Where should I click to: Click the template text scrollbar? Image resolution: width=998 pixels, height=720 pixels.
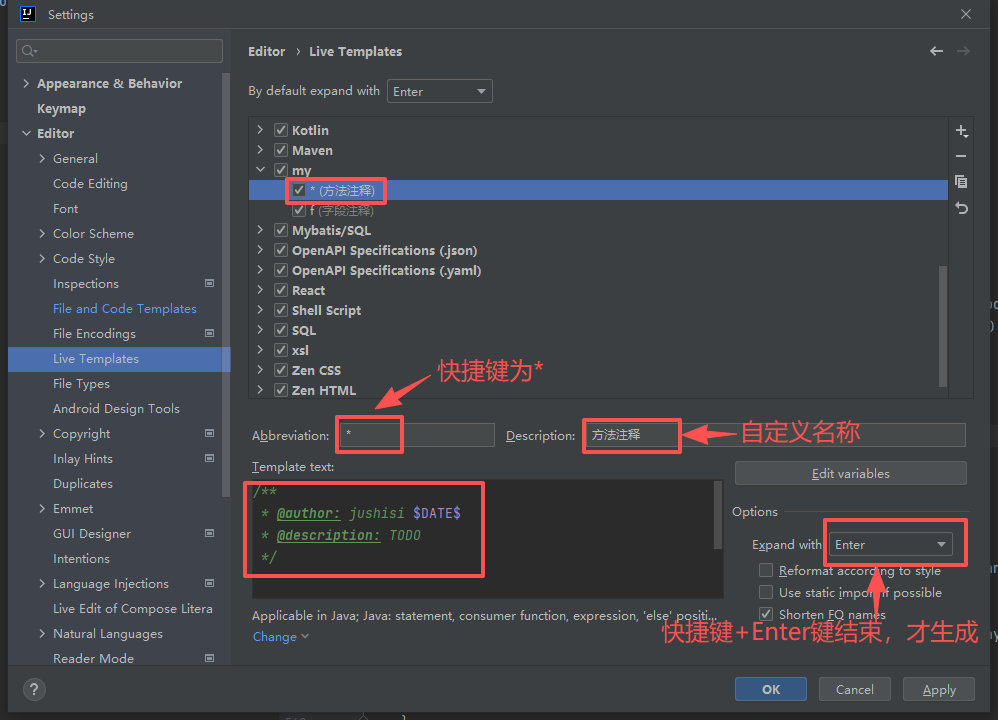coord(718,514)
